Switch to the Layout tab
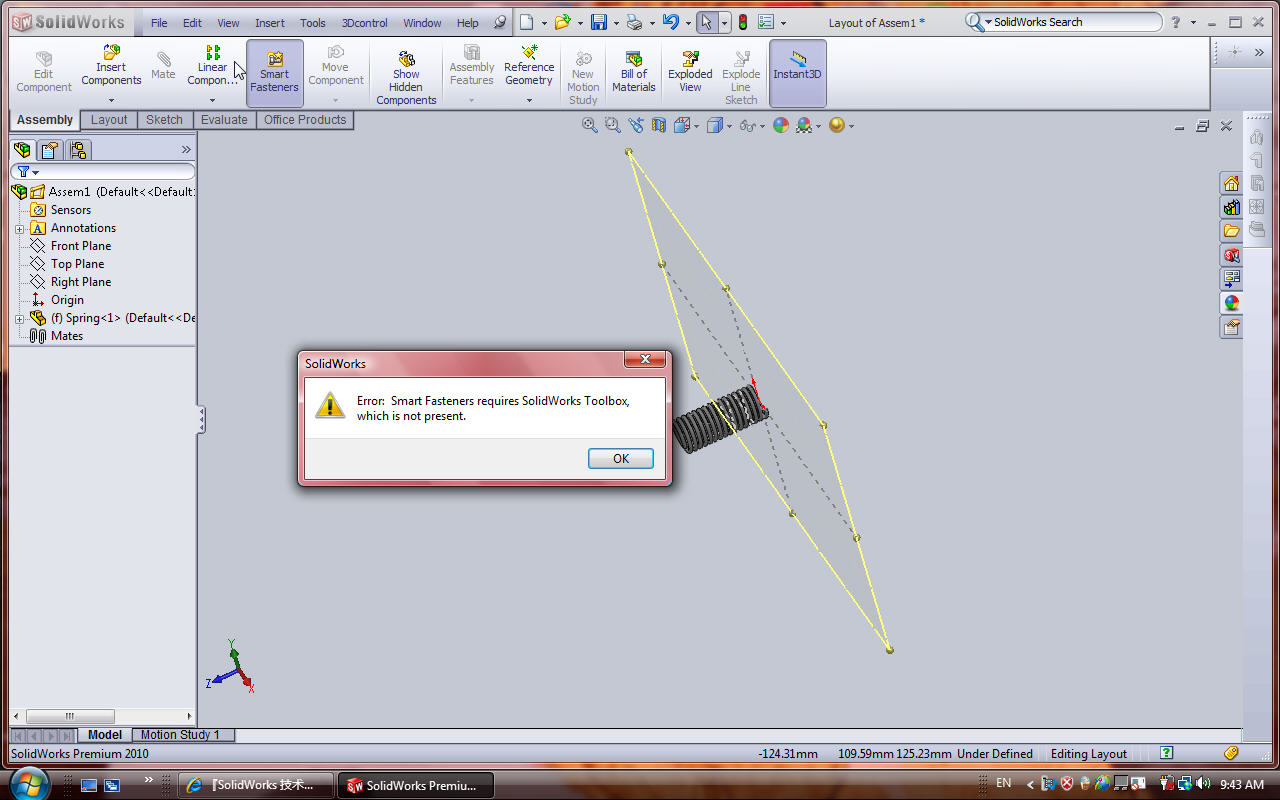This screenshot has width=1280, height=800. pos(109,120)
